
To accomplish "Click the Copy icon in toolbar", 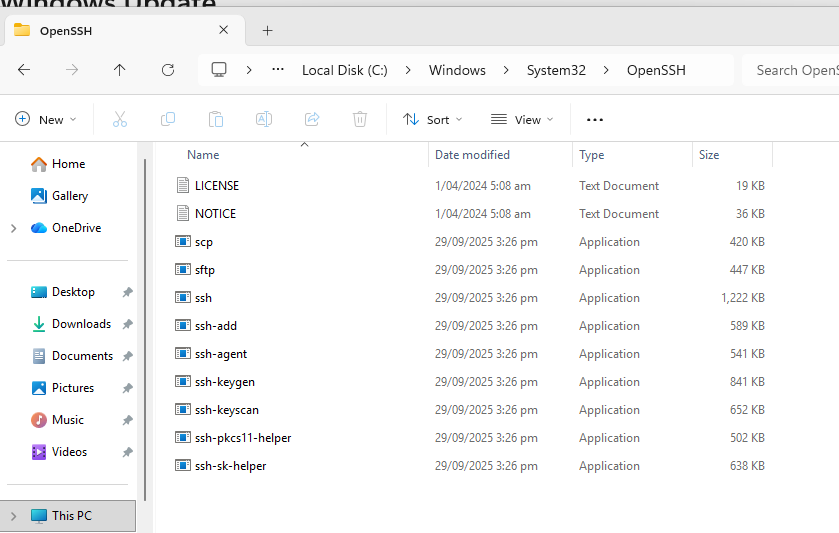I will 168,120.
